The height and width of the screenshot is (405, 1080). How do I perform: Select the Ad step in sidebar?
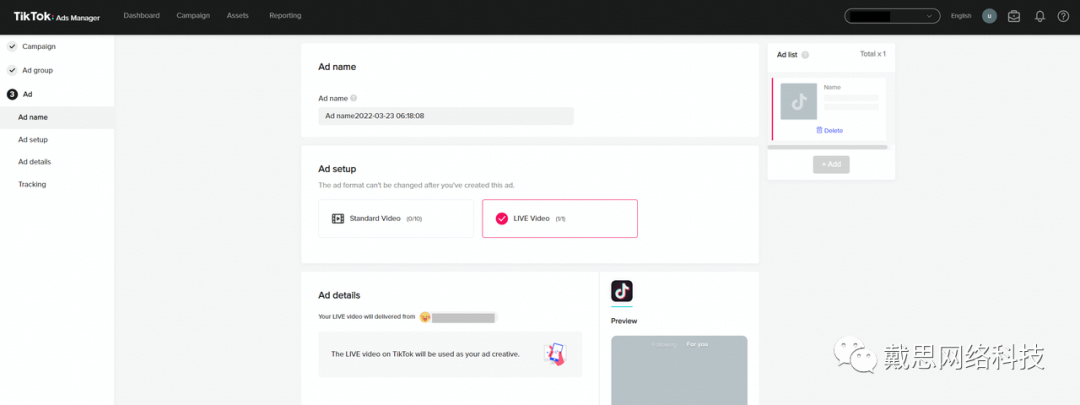pos(28,94)
